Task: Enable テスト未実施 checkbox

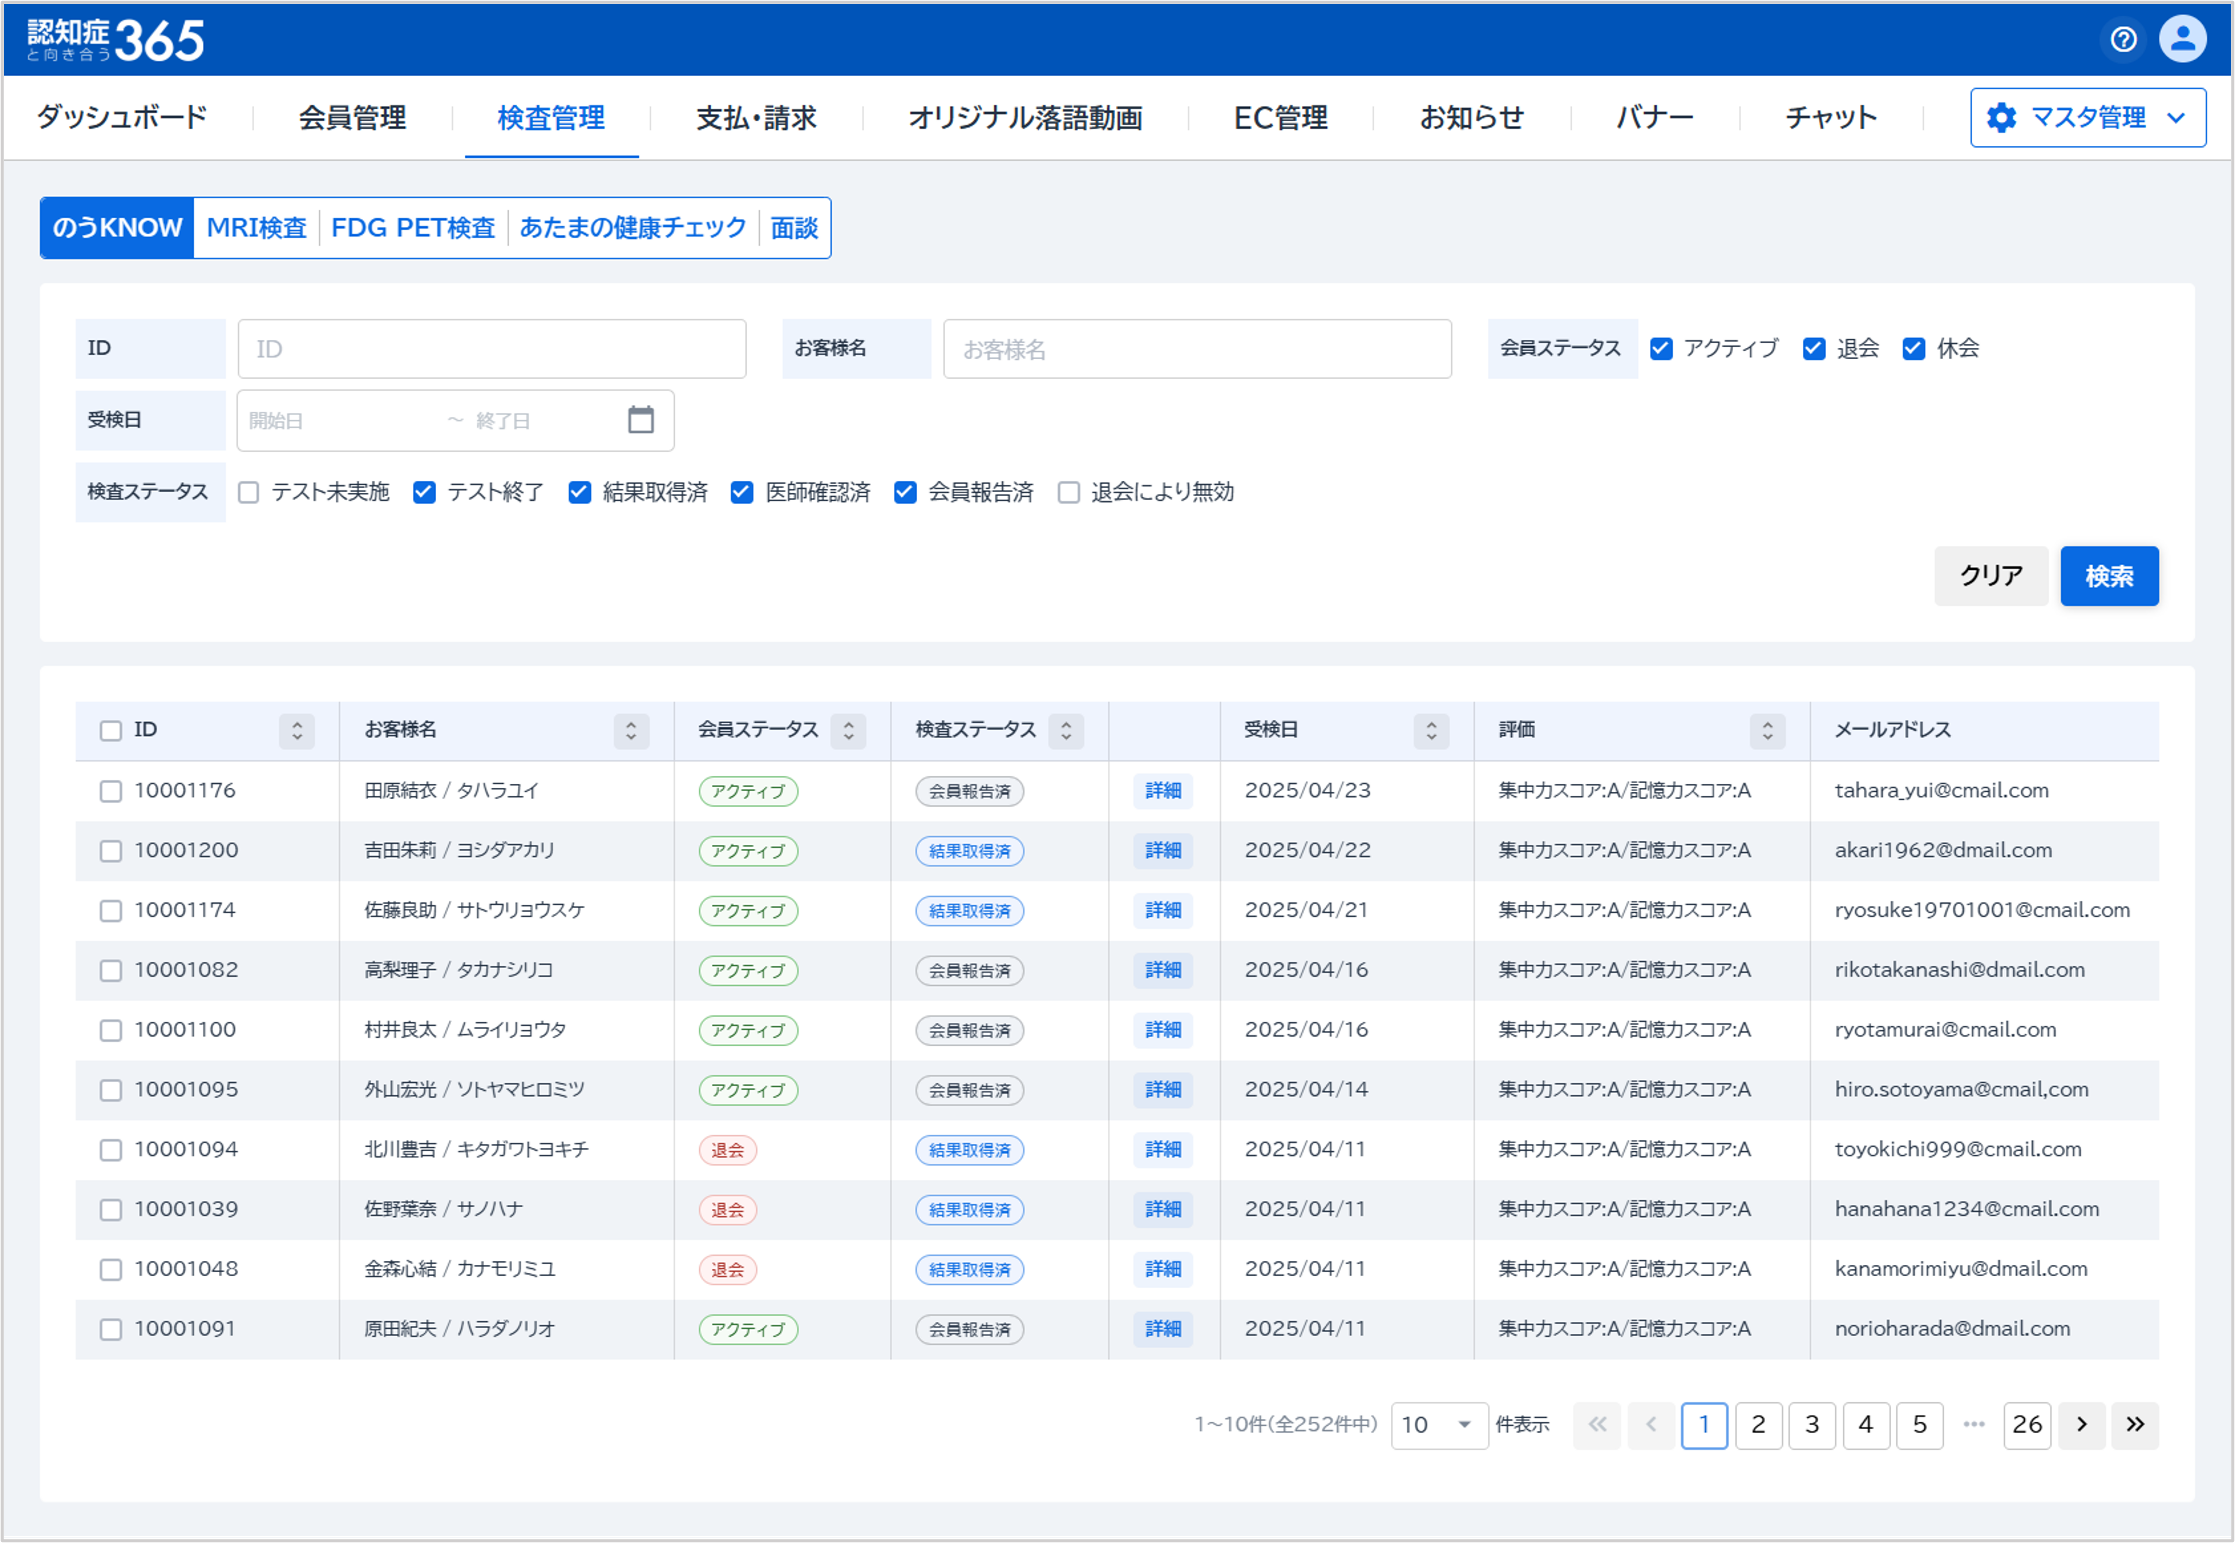Action: [x=249, y=492]
